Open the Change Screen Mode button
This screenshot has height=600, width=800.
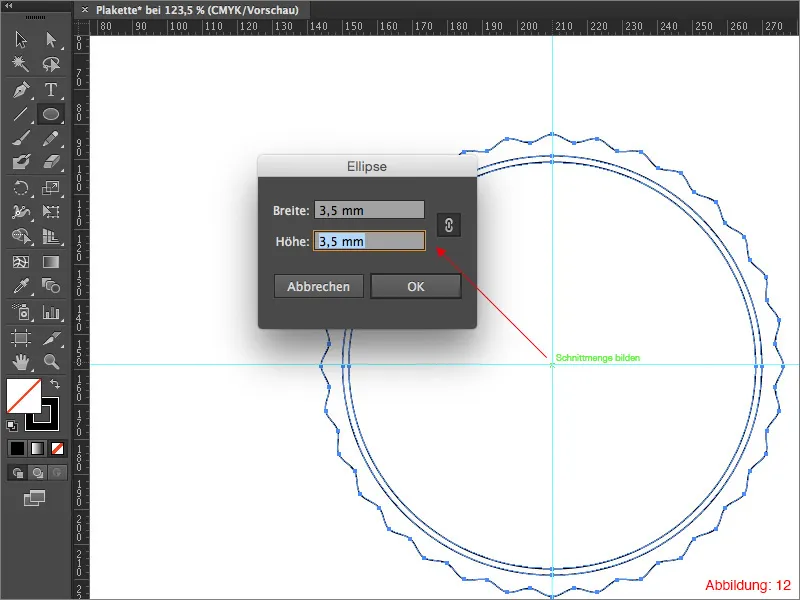click(34, 498)
